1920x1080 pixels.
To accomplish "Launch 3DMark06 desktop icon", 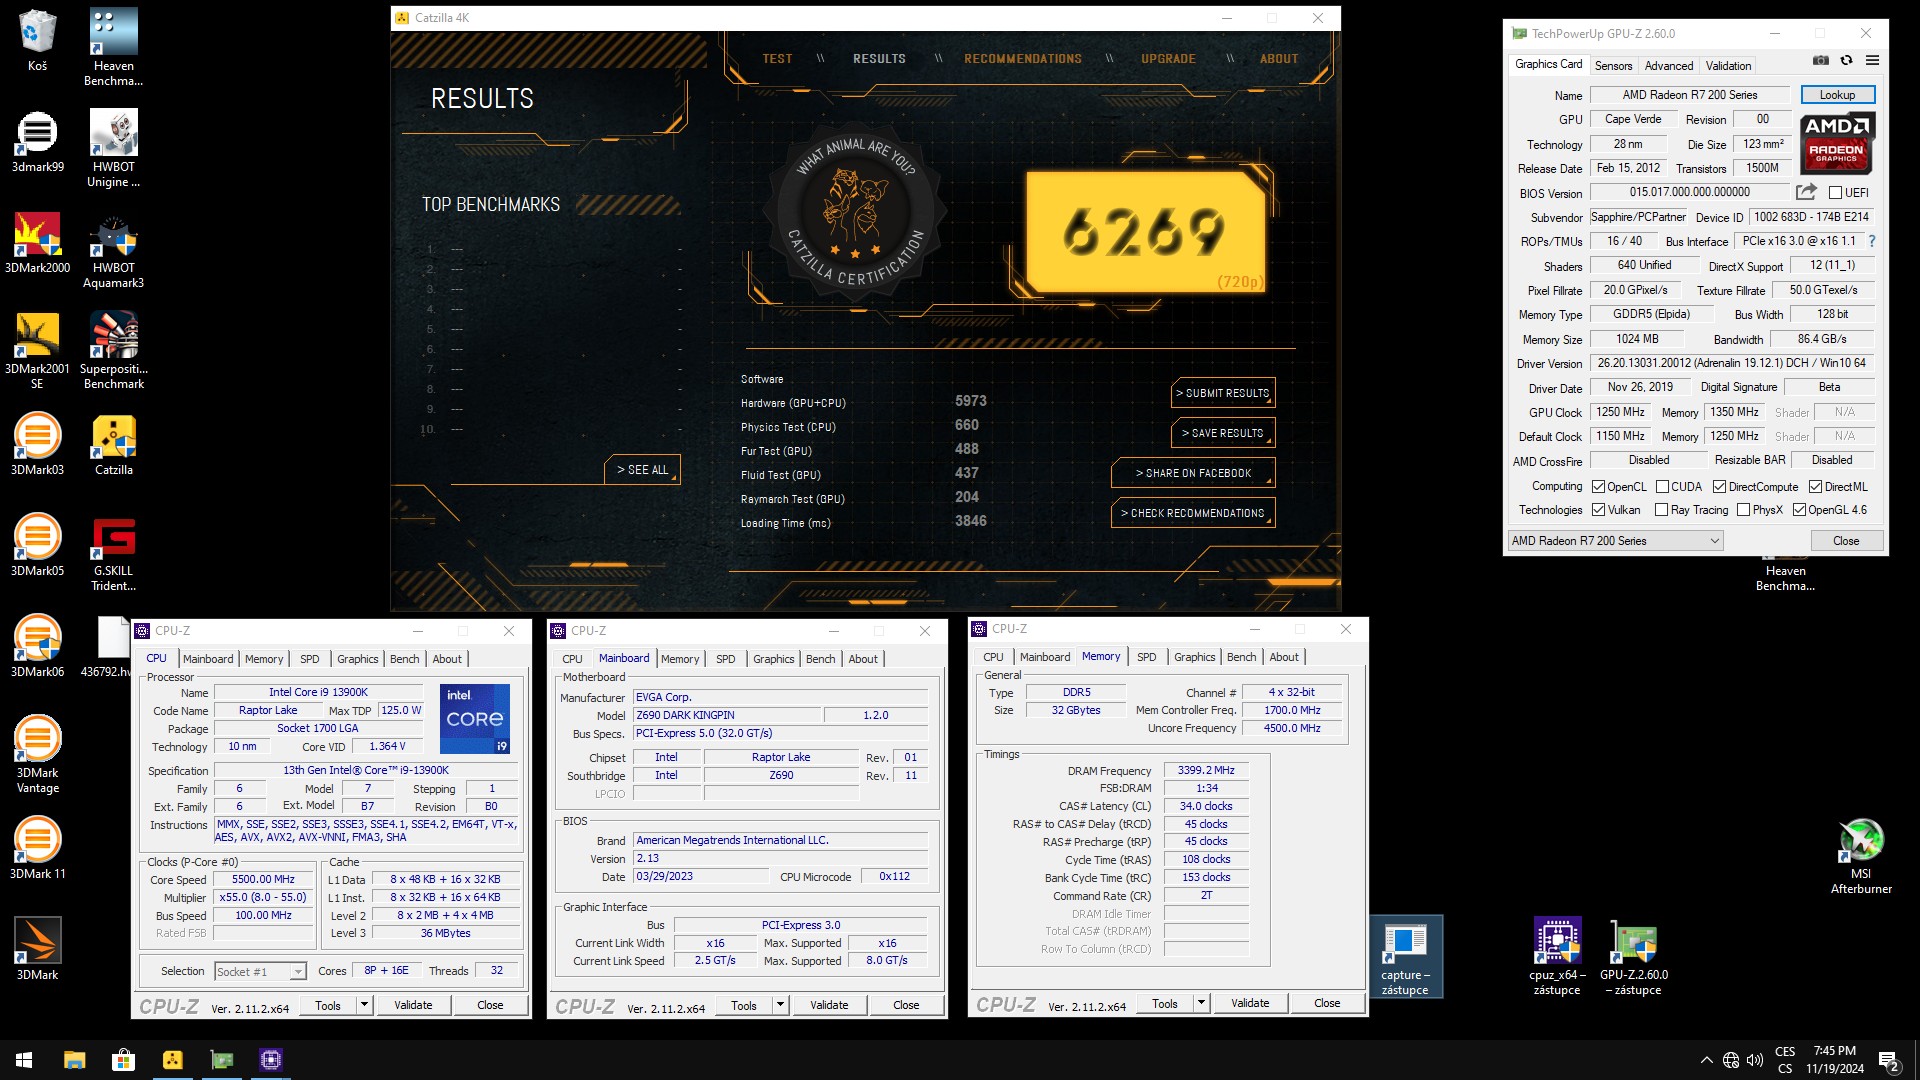I will (x=37, y=646).
